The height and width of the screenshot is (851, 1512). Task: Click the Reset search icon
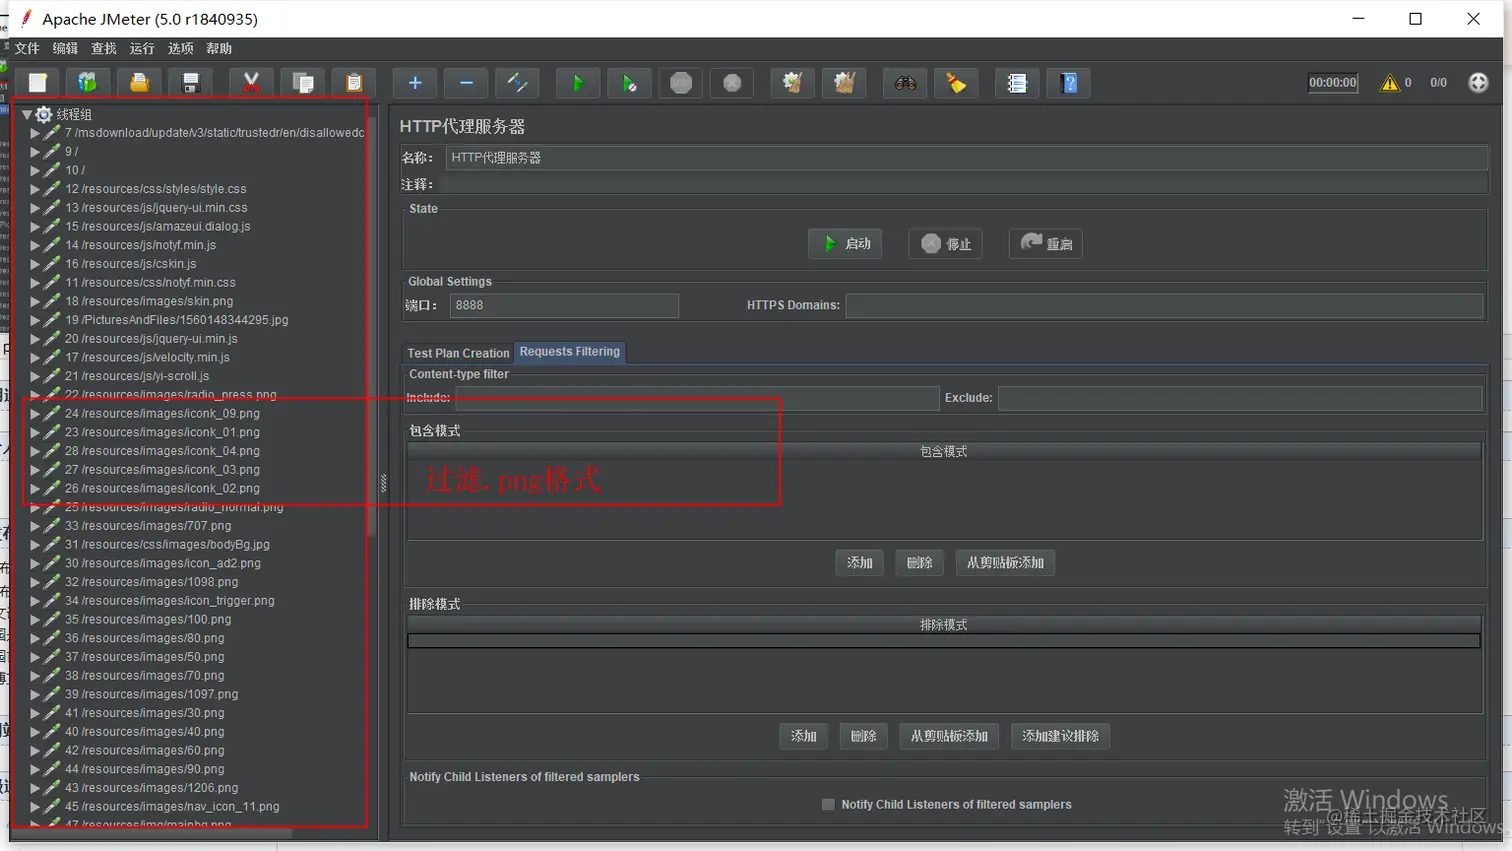point(956,83)
